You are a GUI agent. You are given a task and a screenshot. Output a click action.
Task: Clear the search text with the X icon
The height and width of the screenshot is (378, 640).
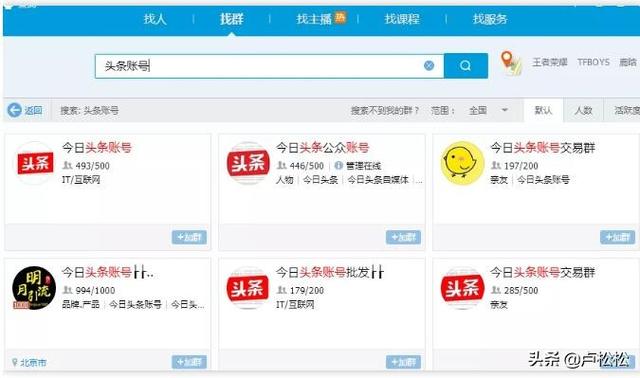coord(429,65)
